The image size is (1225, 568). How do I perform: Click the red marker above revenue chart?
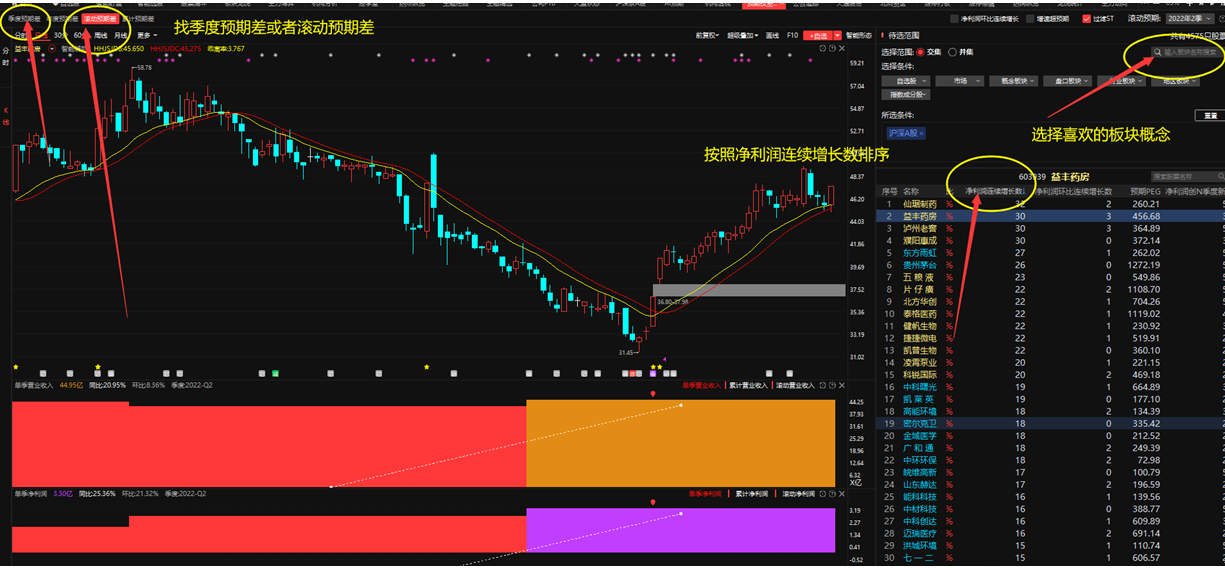pos(653,394)
